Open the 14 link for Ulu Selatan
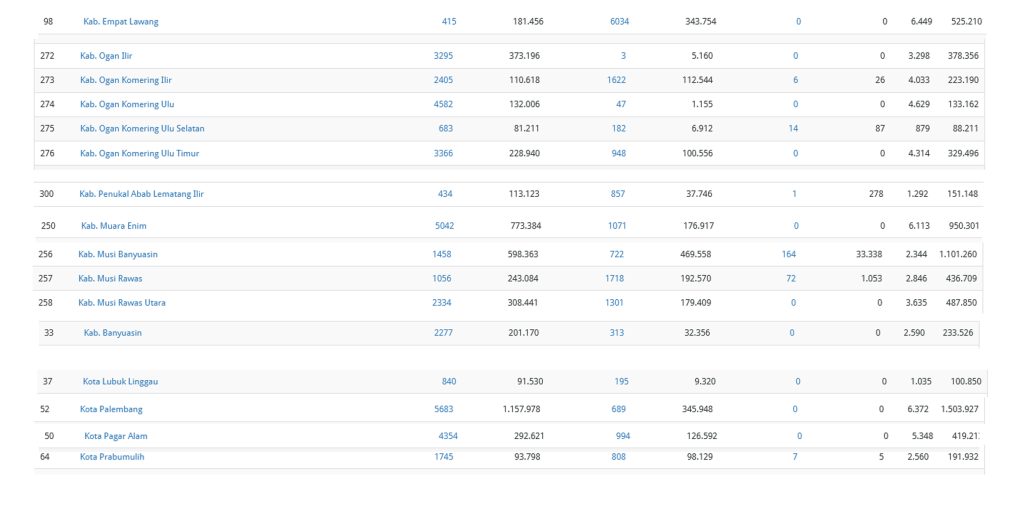The image size is (1024, 515). tap(793, 129)
